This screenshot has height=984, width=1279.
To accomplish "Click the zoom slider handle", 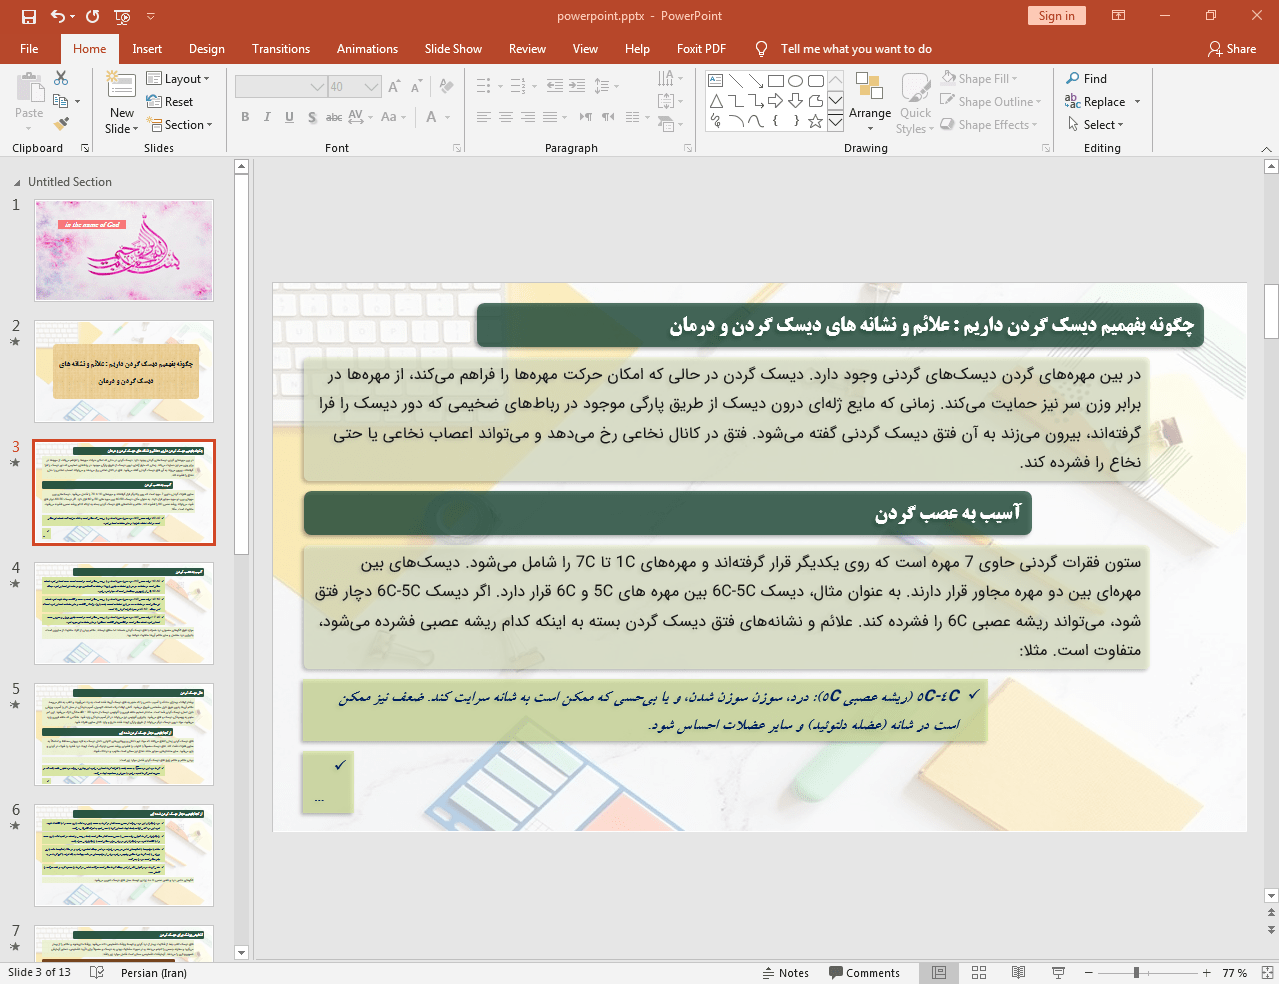I will [x=1136, y=973].
